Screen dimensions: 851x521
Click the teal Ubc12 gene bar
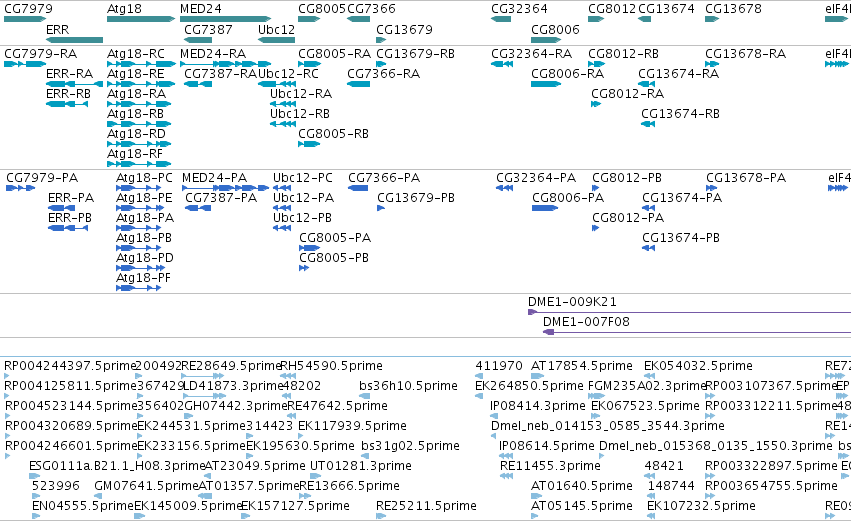pyautogui.click(x=276, y=40)
